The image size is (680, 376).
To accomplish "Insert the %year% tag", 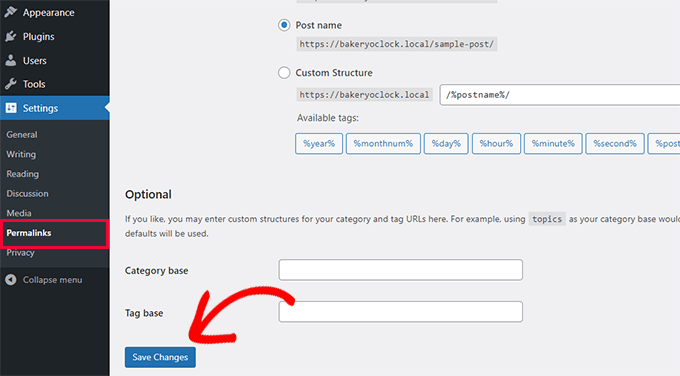I will (319, 144).
